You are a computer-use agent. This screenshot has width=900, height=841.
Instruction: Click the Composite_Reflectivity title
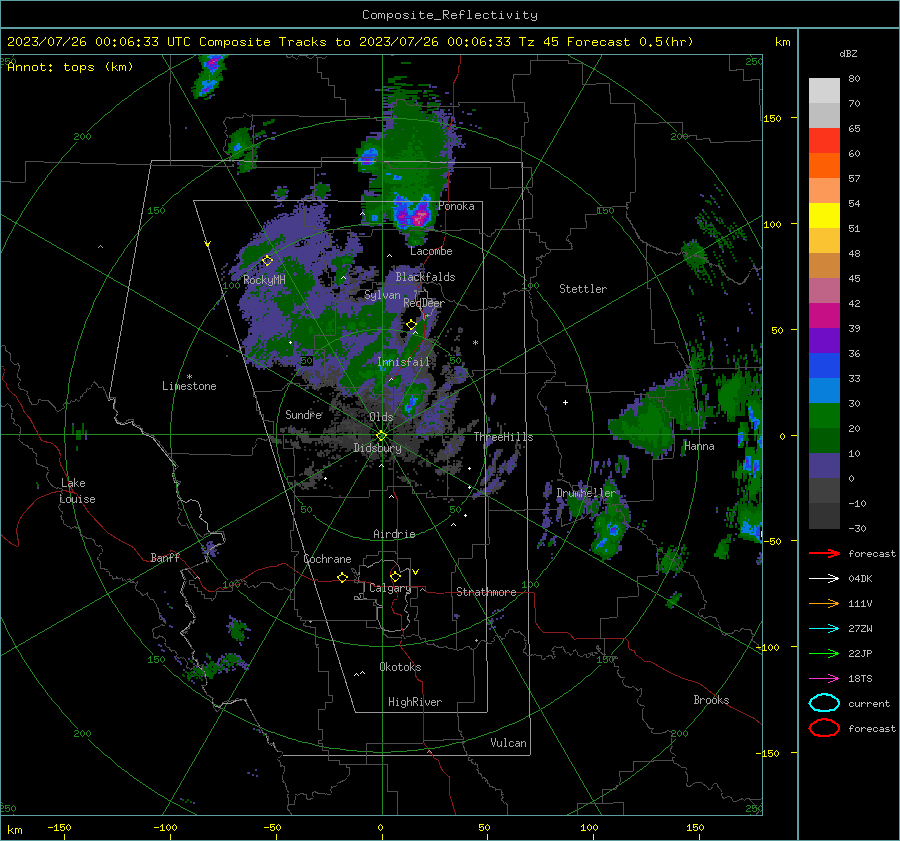click(x=450, y=15)
